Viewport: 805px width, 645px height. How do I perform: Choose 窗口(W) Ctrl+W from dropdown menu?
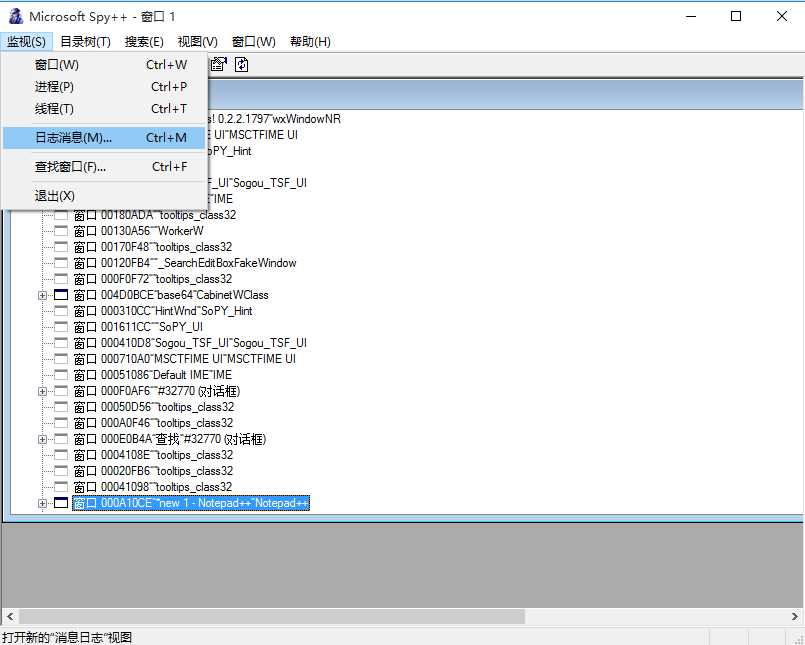click(104, 65)
